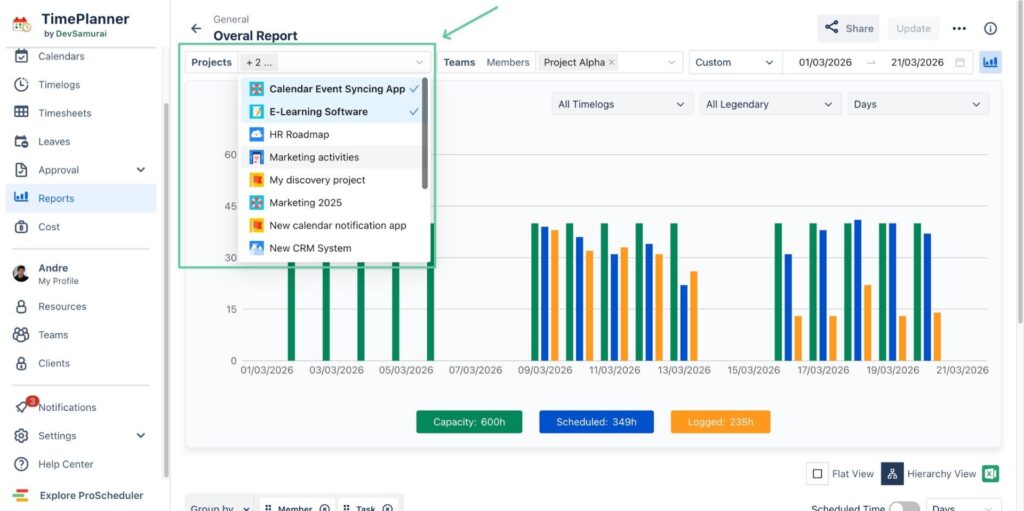1024x511 pixels.
Task: Expand the Settings submenu chevron
Action: pyautogui.click(x=140, y=435)
